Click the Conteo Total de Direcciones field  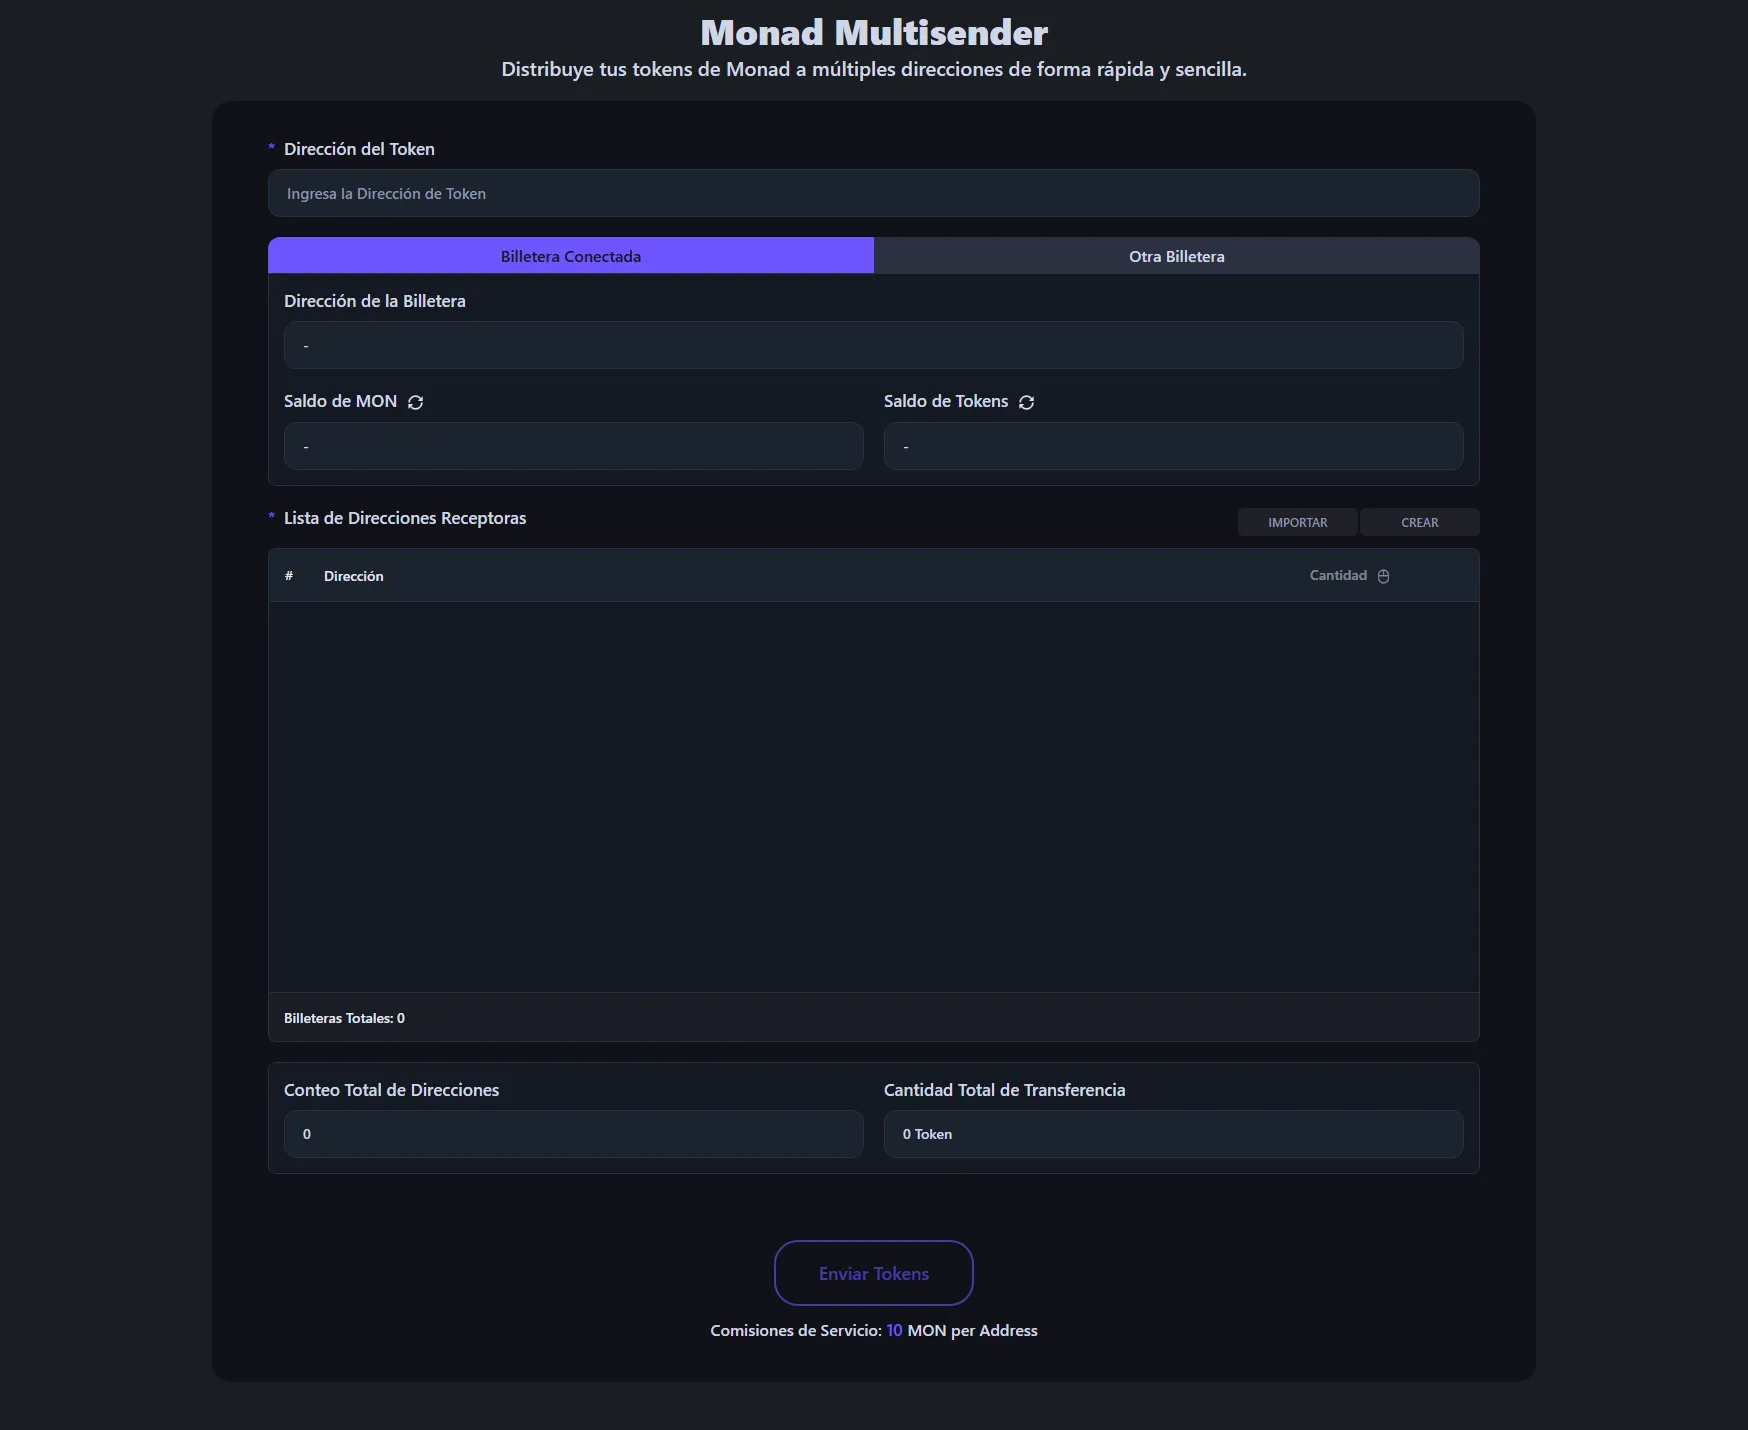pyautogui.click(x=573, y=1134)
